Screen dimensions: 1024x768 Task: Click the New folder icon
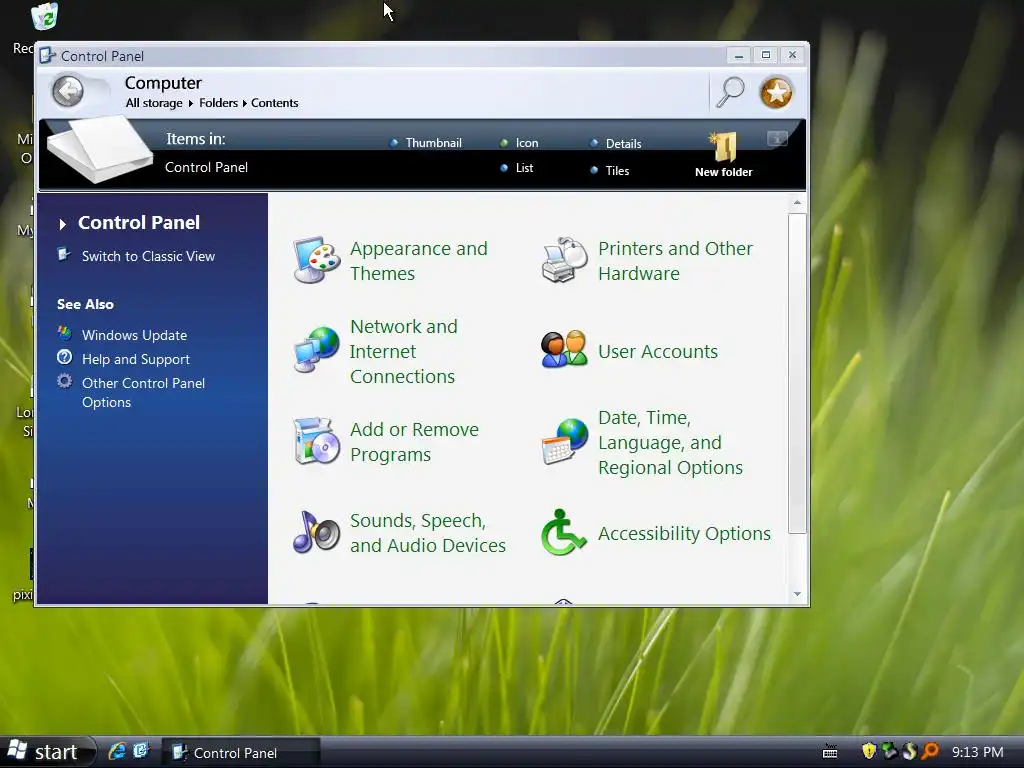[x=724, y=146]
